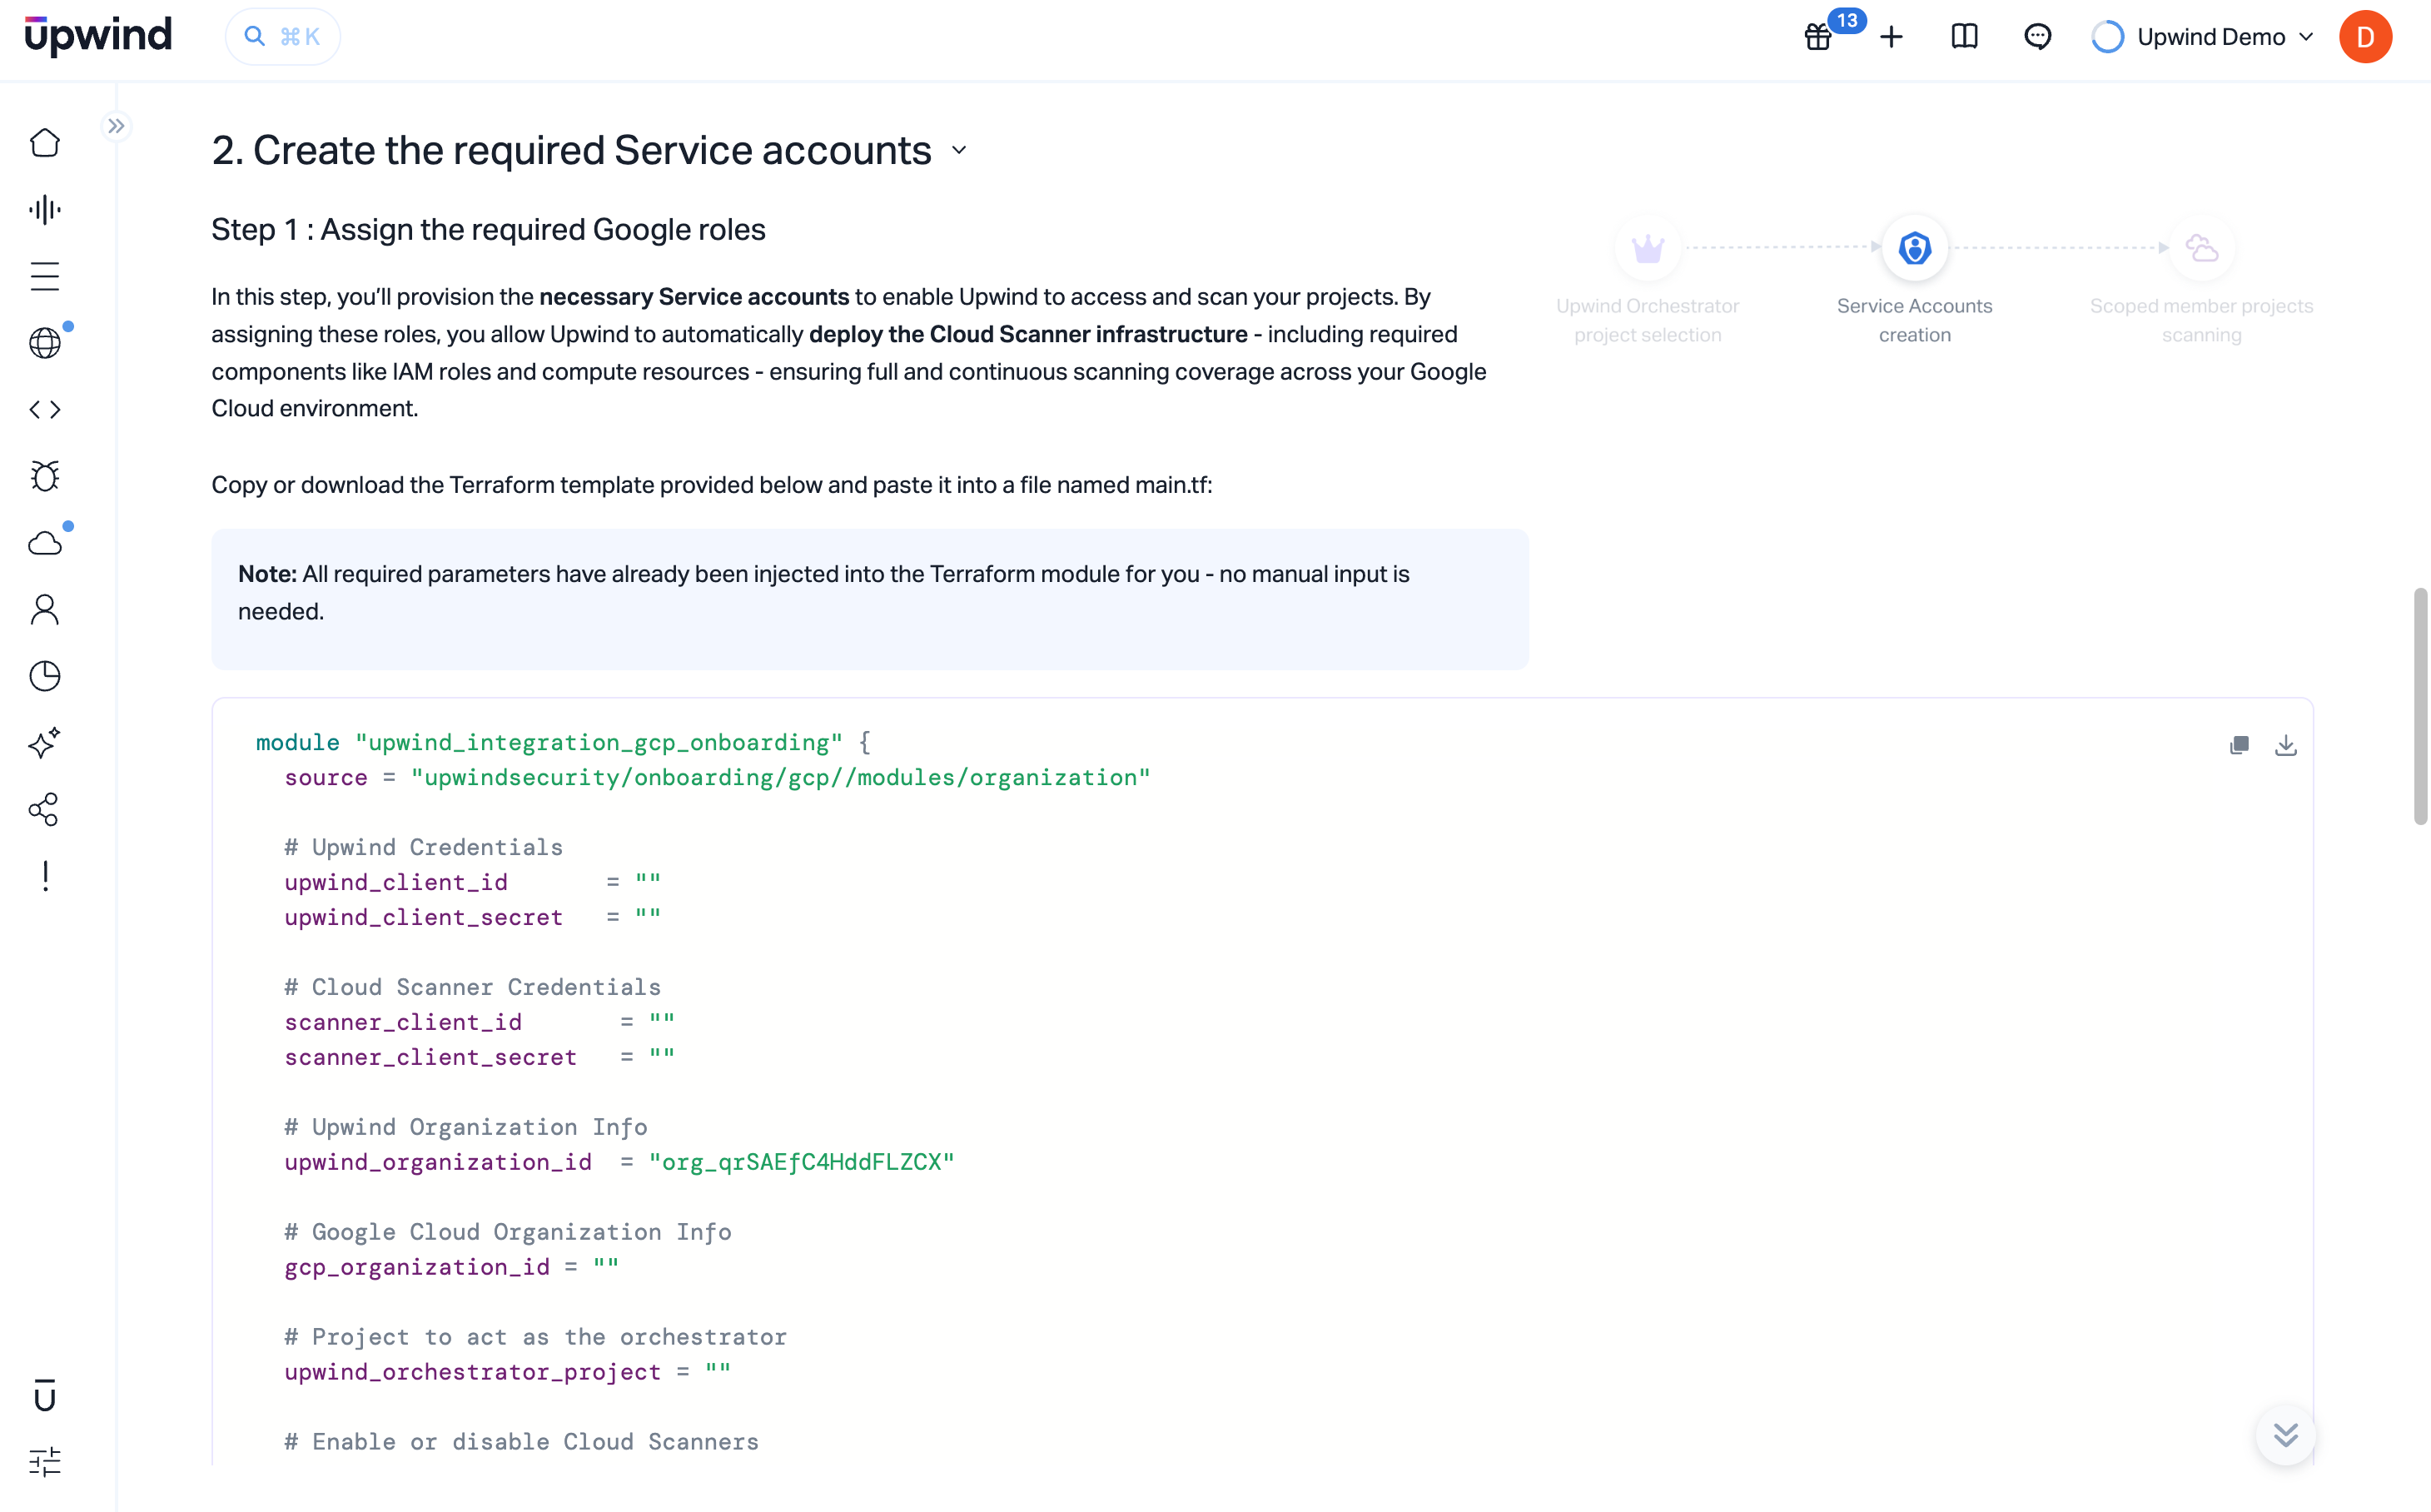
Task: Click the upwind_client_id line
Action: click(472, 882)
